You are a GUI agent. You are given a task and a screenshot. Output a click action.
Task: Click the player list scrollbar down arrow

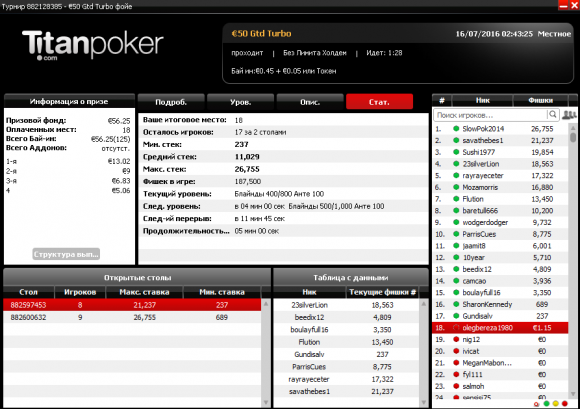pos(573,394)
